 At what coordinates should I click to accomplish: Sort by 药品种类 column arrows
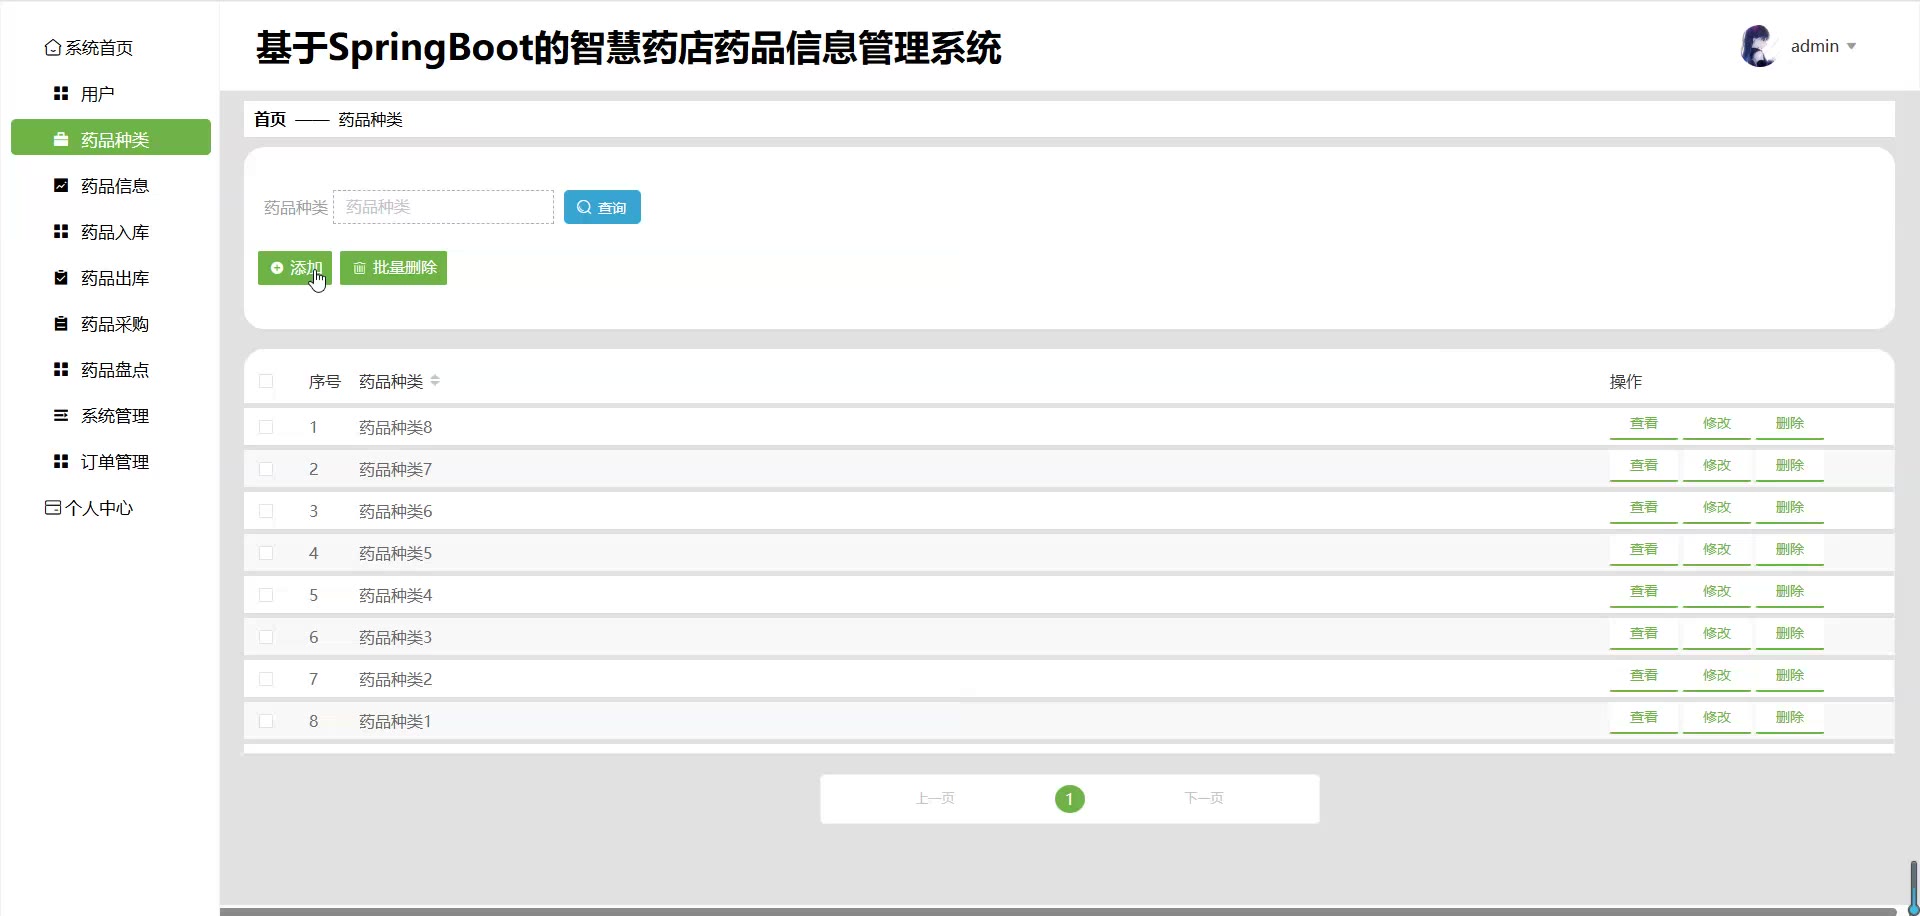(435, 381)
